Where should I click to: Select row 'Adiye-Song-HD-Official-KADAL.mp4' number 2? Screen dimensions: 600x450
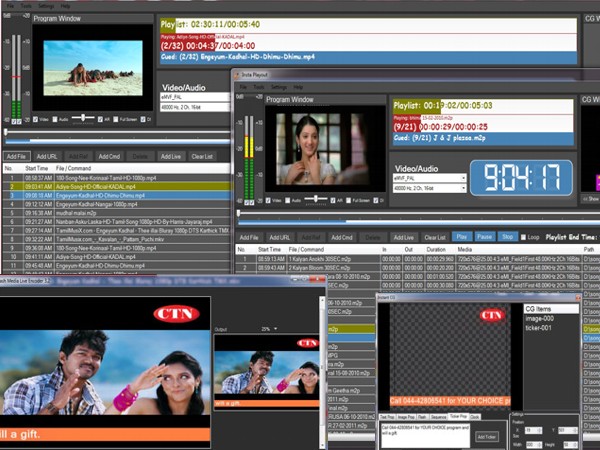pos(117,187)
